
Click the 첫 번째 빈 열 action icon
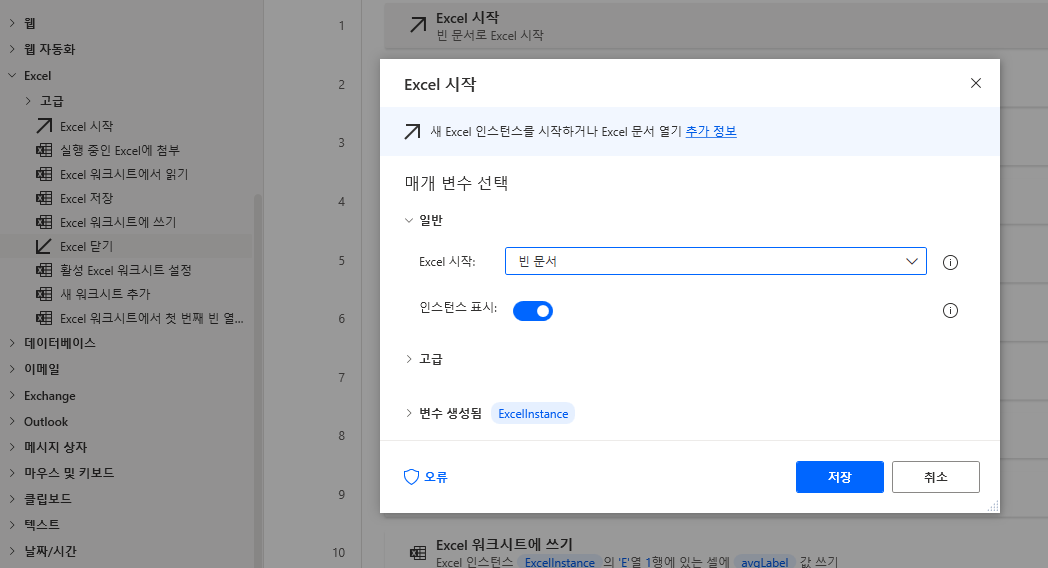[x=44, y=318]
